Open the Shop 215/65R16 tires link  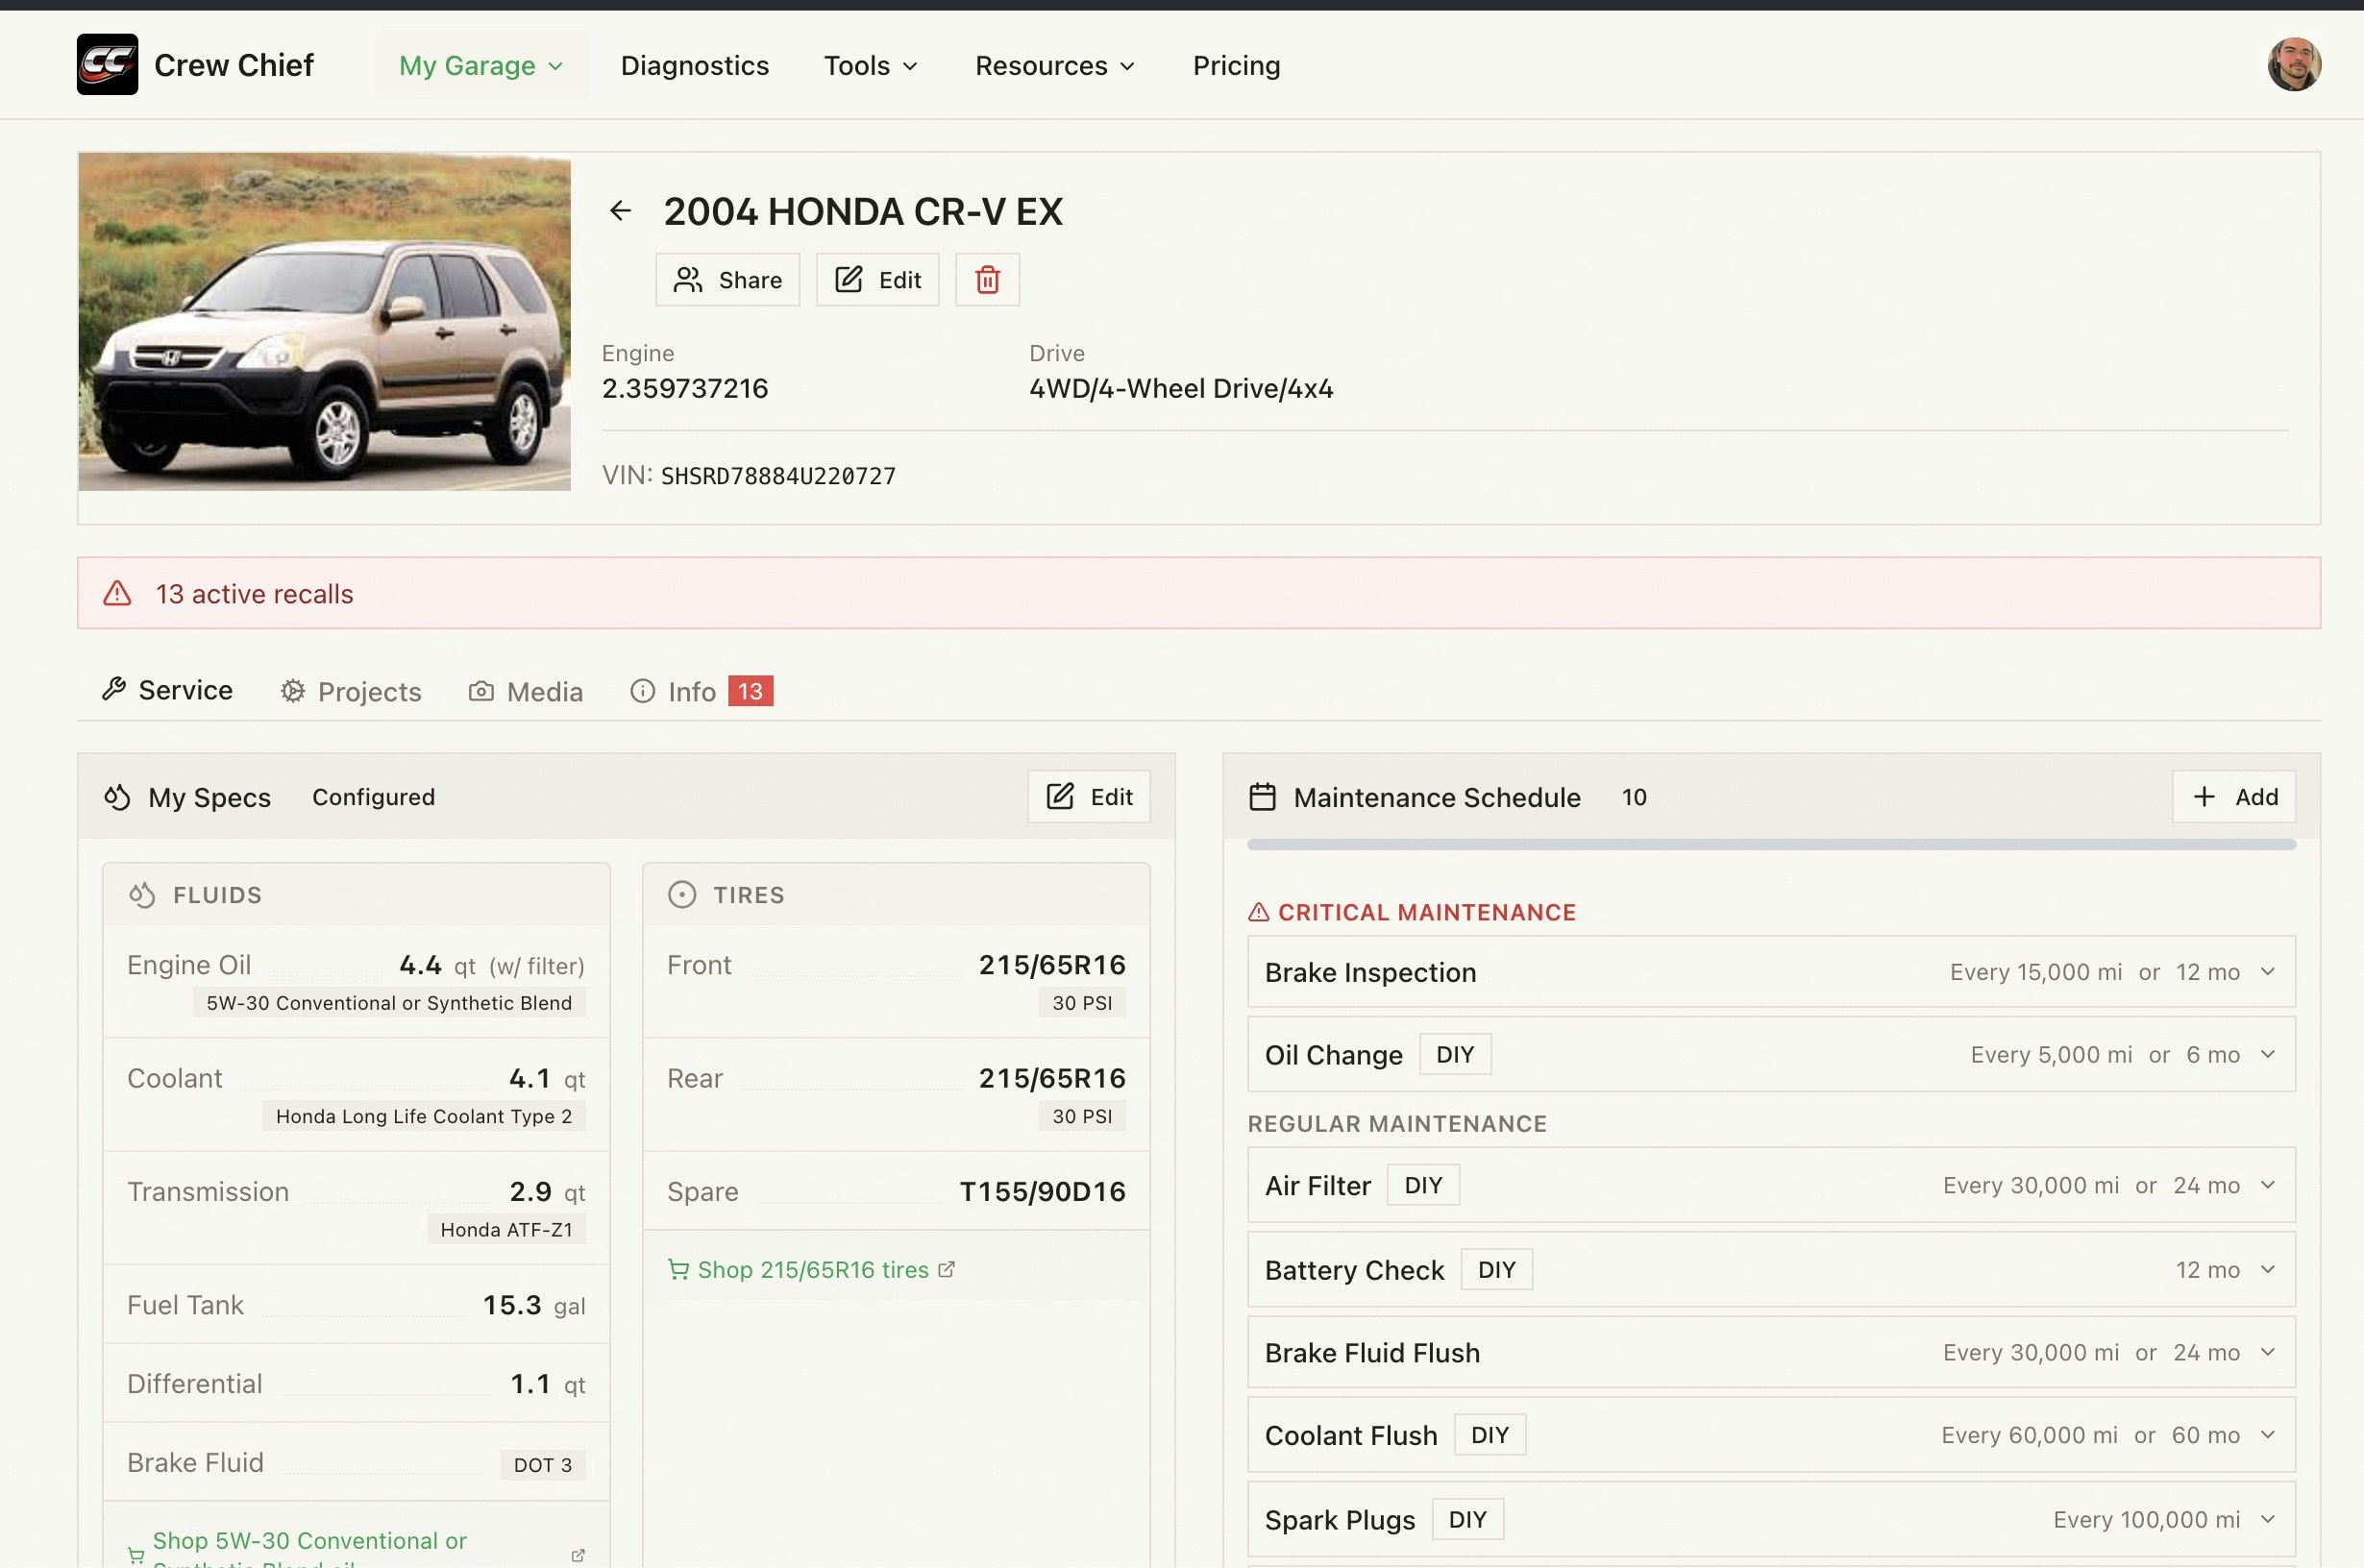811,1269
